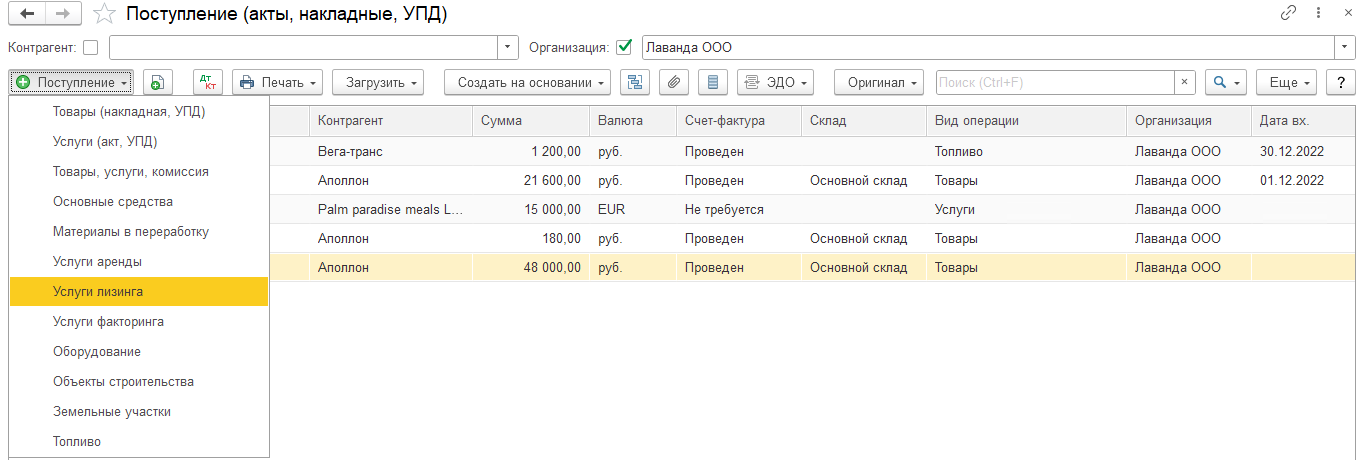Click the 01.12.2022 date cell

click(1304, 181)
